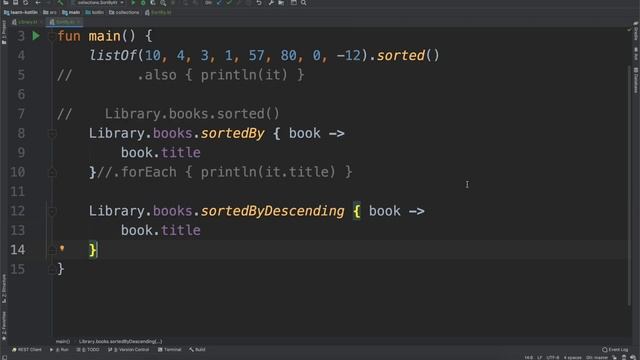Click the listOf call on line 4

point(113,56)
